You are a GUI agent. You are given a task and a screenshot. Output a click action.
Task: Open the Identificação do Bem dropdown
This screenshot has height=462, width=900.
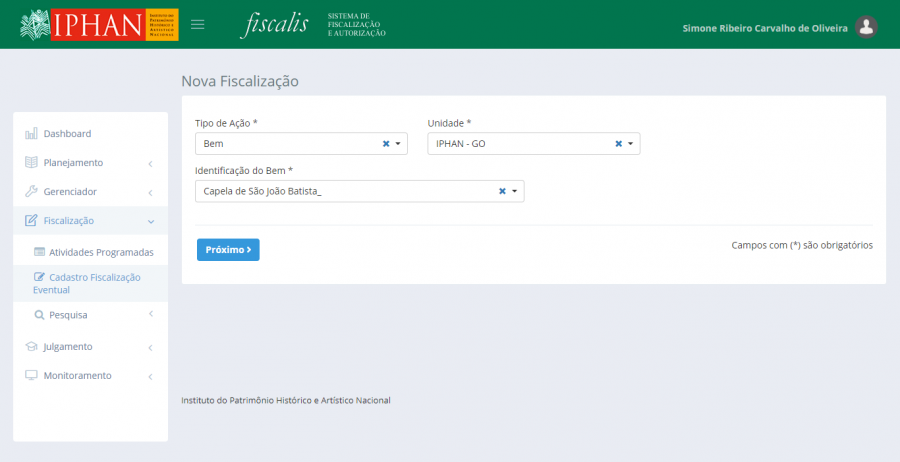coord(514,191)
